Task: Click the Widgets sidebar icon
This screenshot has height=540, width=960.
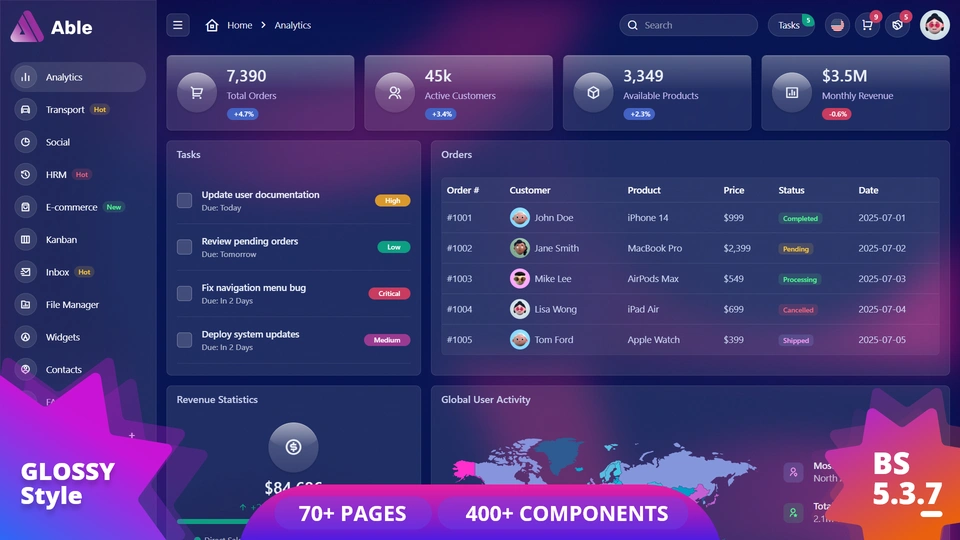Action: tap(25, 337)
